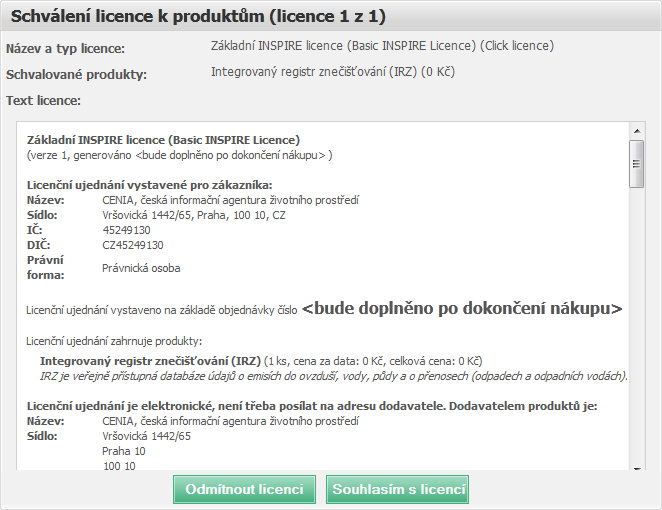Click the value Právnická osoba
The width and height of the screenshot is (662, 510).
pos(141,268)
